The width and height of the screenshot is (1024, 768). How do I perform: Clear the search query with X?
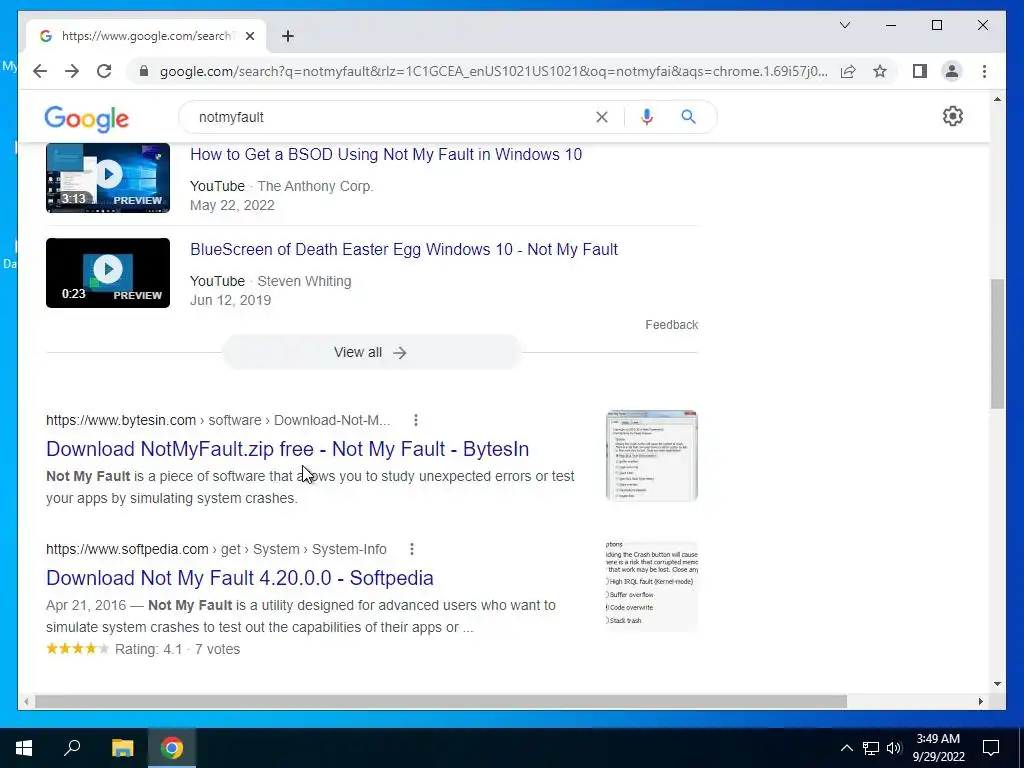601,117
